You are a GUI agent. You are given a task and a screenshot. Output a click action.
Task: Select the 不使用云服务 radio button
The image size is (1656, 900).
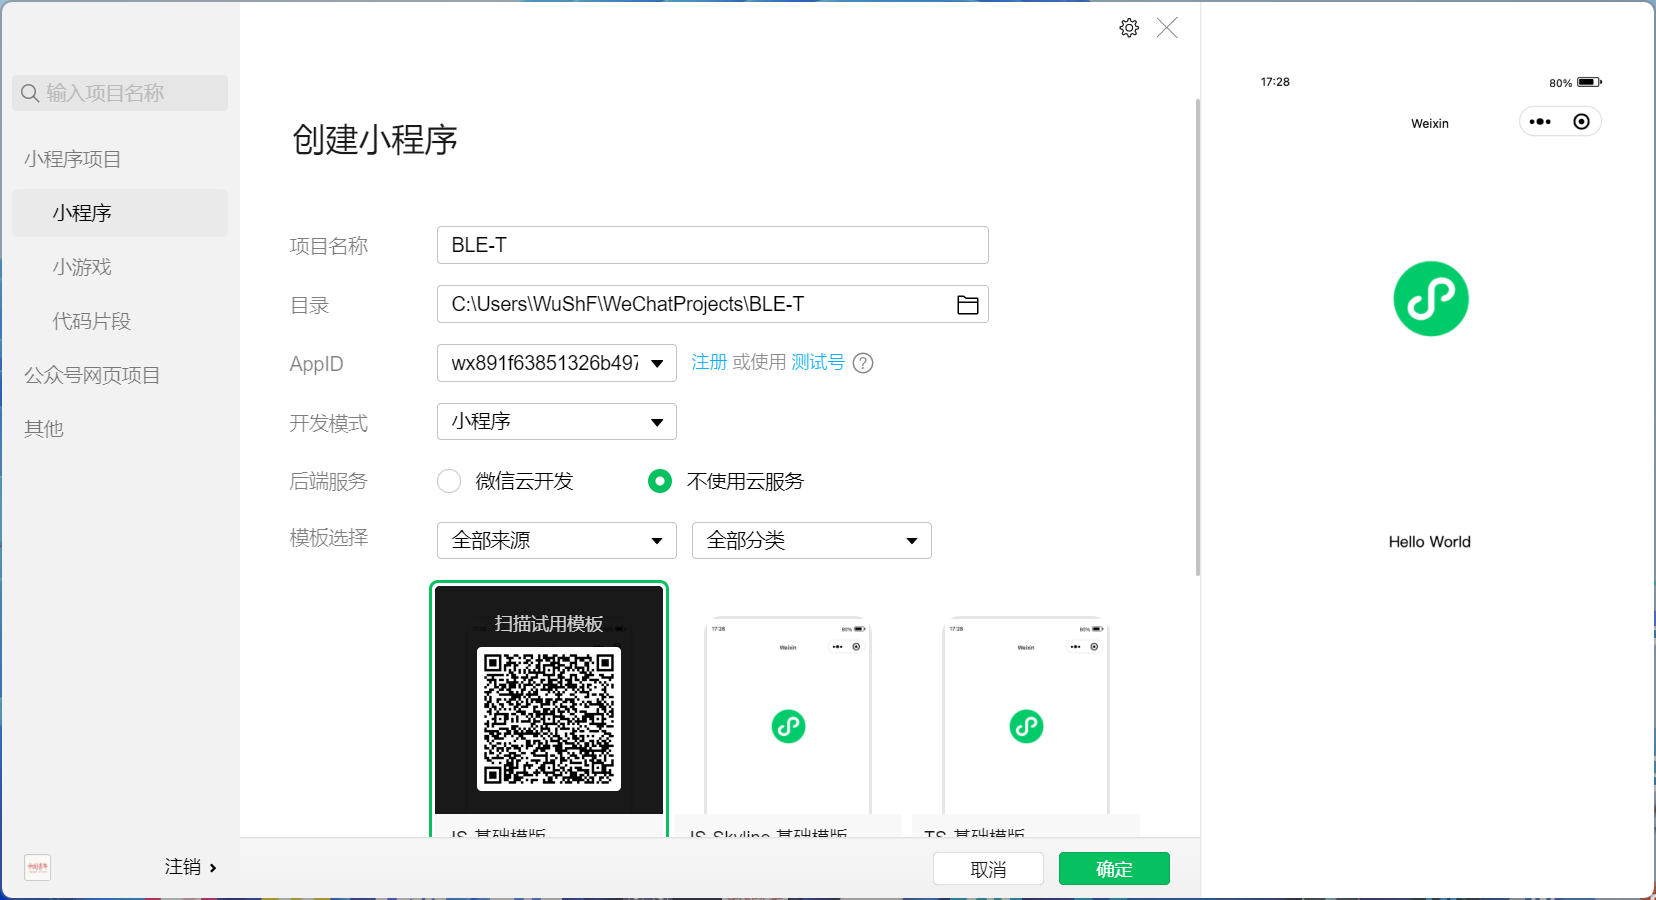pyautogui.click(x=660, y=481)
